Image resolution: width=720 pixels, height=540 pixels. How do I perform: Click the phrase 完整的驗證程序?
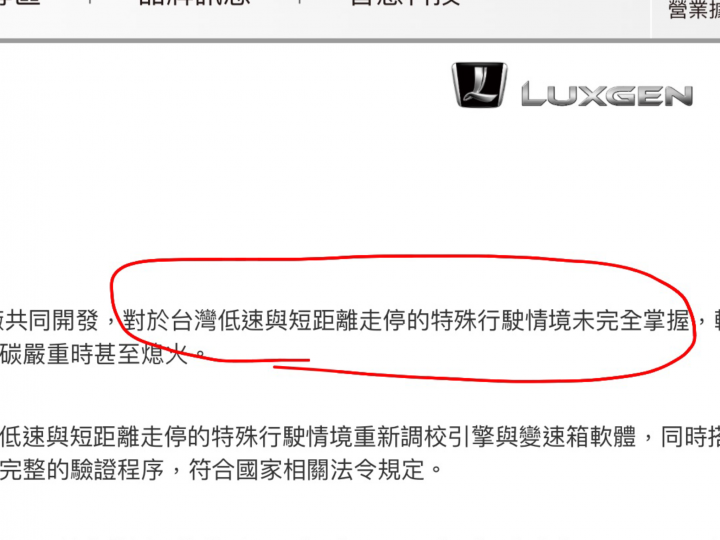click(x=82, y=469)
